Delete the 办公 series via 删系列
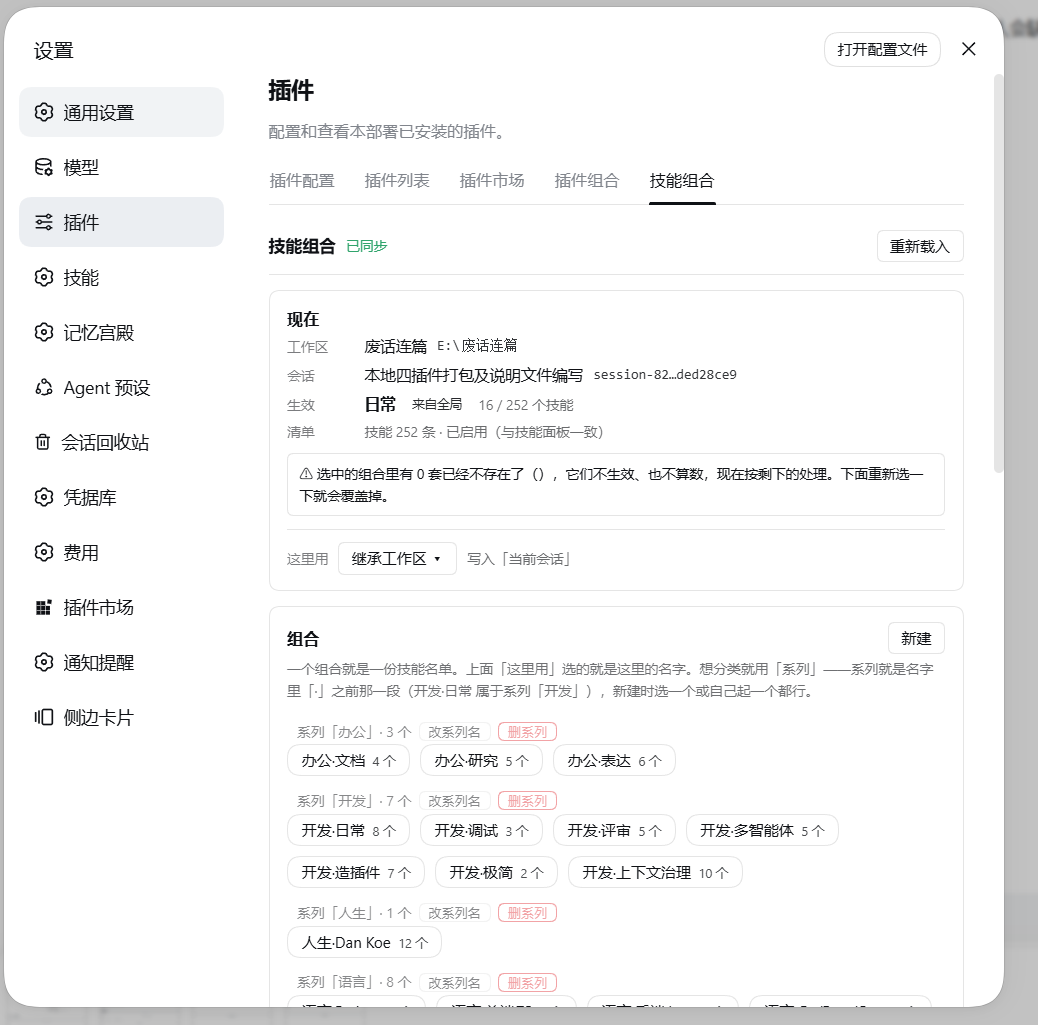The width and height of the screenshot is (1038, 1025). pyautogui.click(x=528, y=732)
